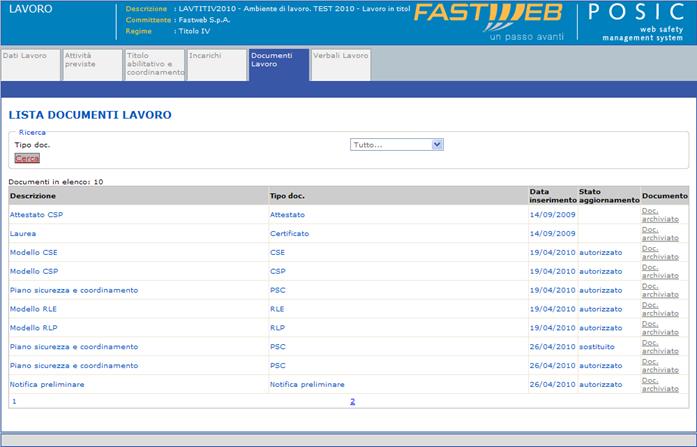Click the Certificato type cell

289,234
